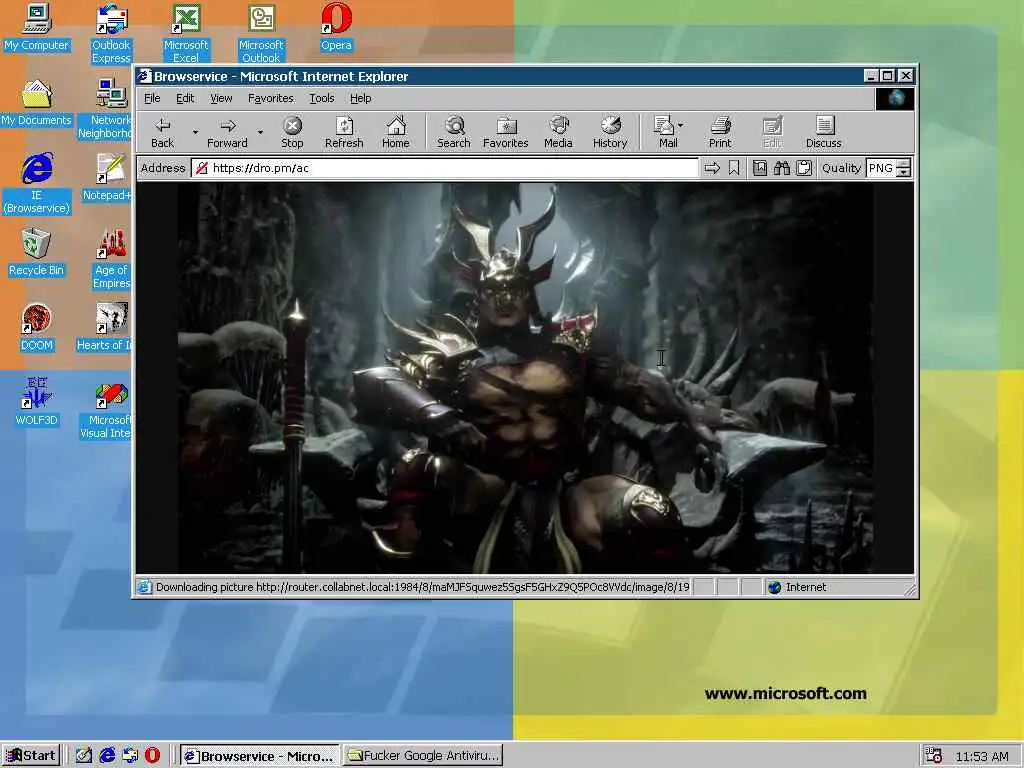This screenshot has height=768, width=1024.
Task: Print the current page
Action: pos(720,133)
